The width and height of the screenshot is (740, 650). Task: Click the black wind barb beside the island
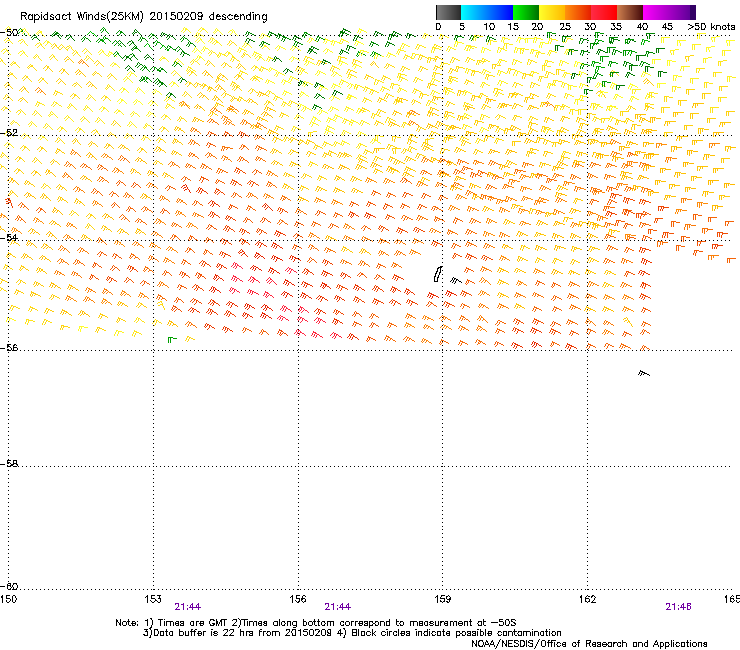[456, 280]
